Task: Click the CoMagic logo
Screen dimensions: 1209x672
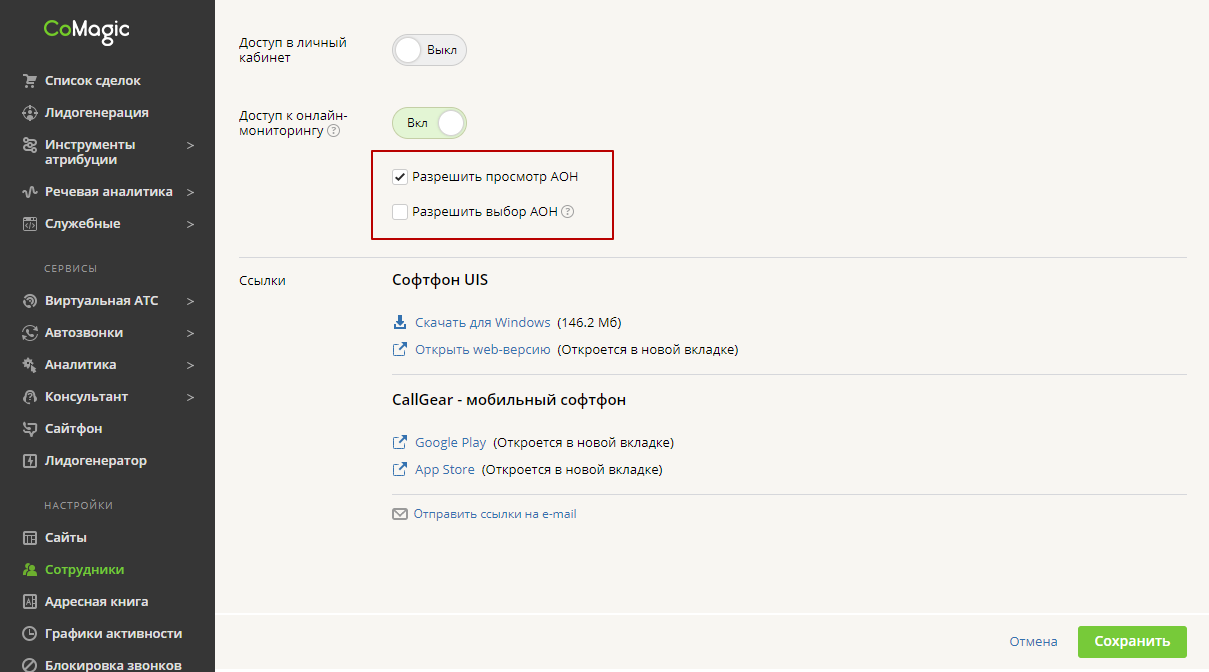Action: [x=87, y=31]
